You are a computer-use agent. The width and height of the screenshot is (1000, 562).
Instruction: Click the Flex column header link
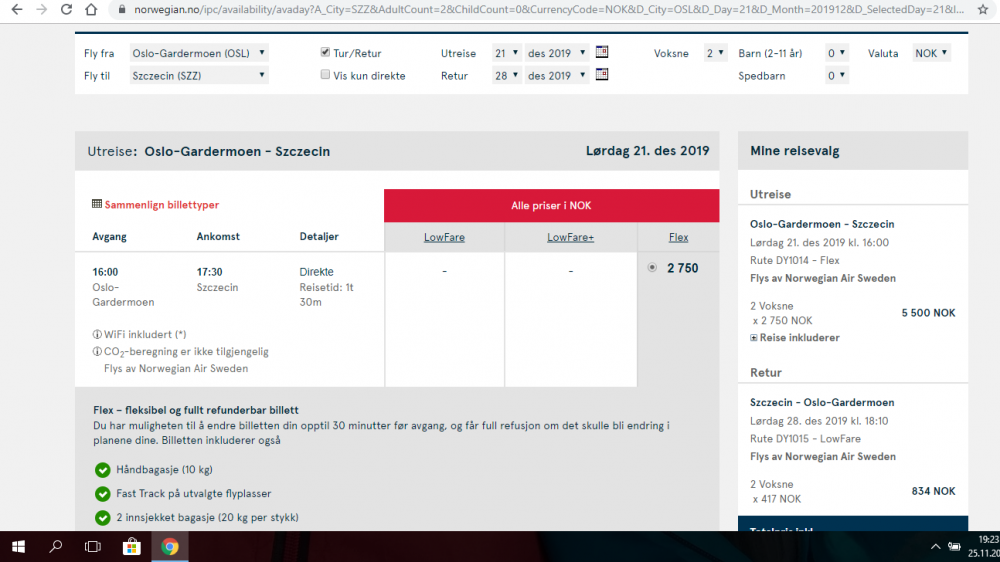(x=679, y=237)
